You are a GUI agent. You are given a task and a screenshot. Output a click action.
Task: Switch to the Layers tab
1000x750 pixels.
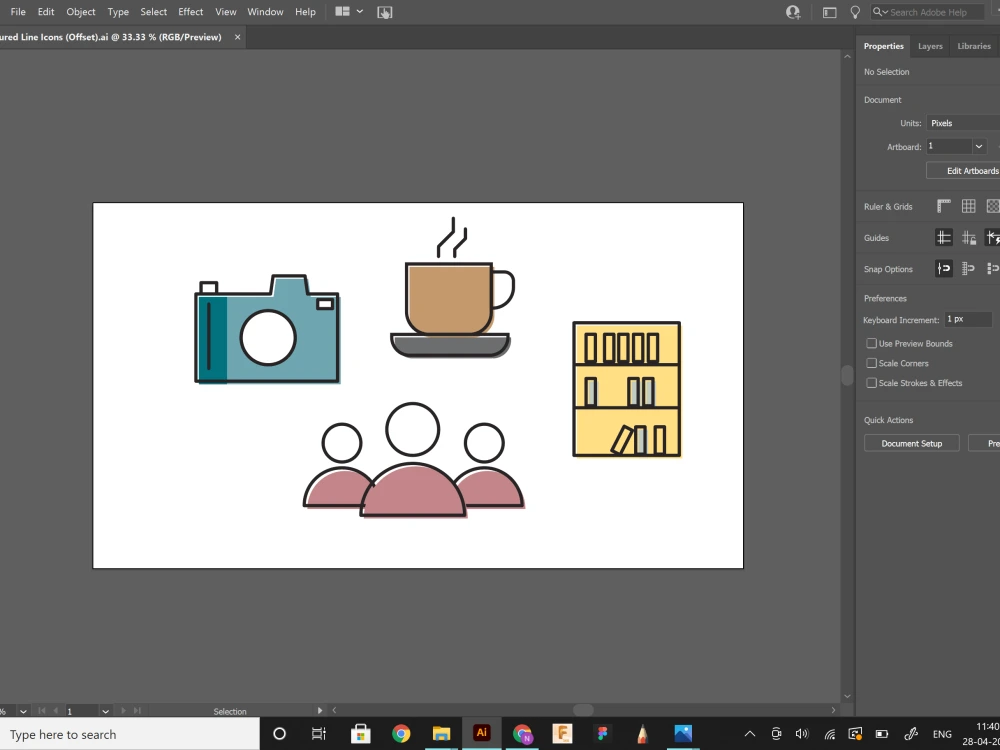(930, 46)
